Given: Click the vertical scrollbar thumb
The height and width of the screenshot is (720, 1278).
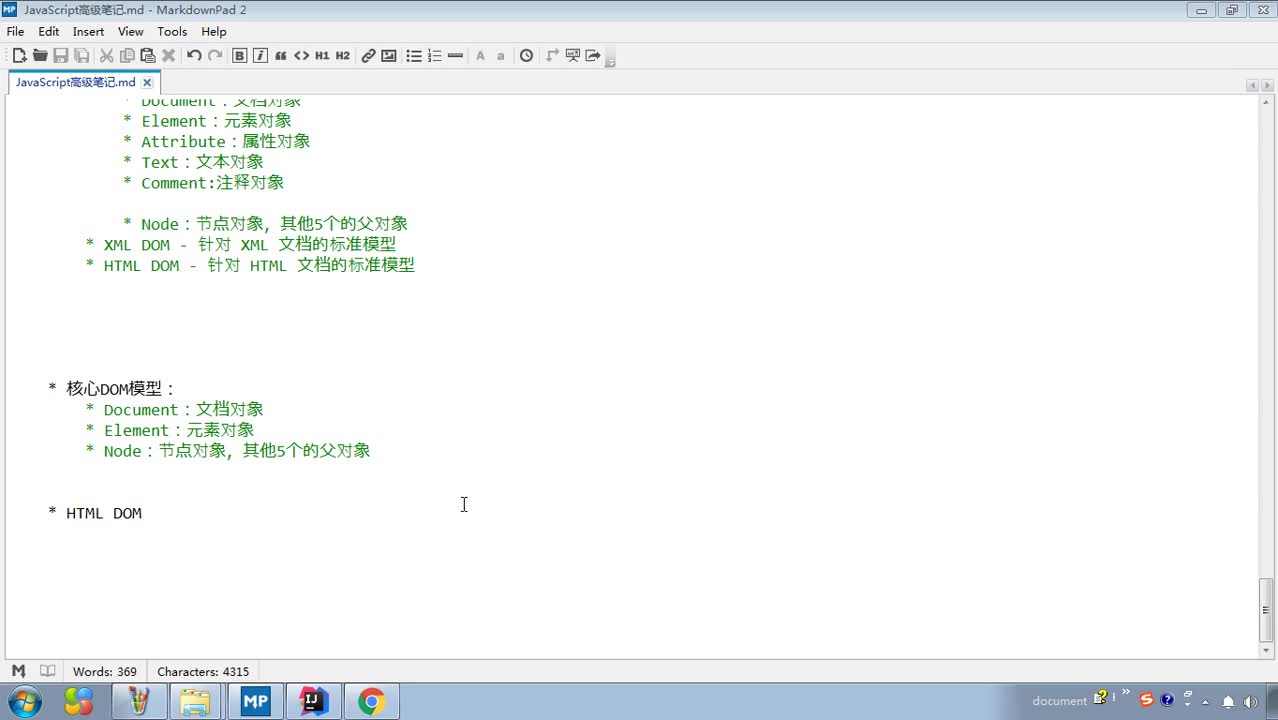Looking at the screenshot, I should [x=1267, y=610].
